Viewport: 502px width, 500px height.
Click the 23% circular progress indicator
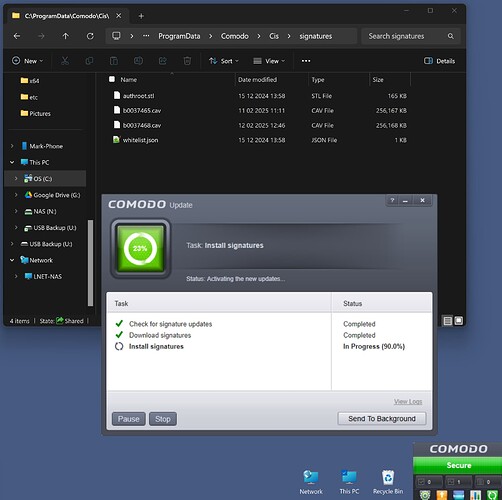coord(140,248)
